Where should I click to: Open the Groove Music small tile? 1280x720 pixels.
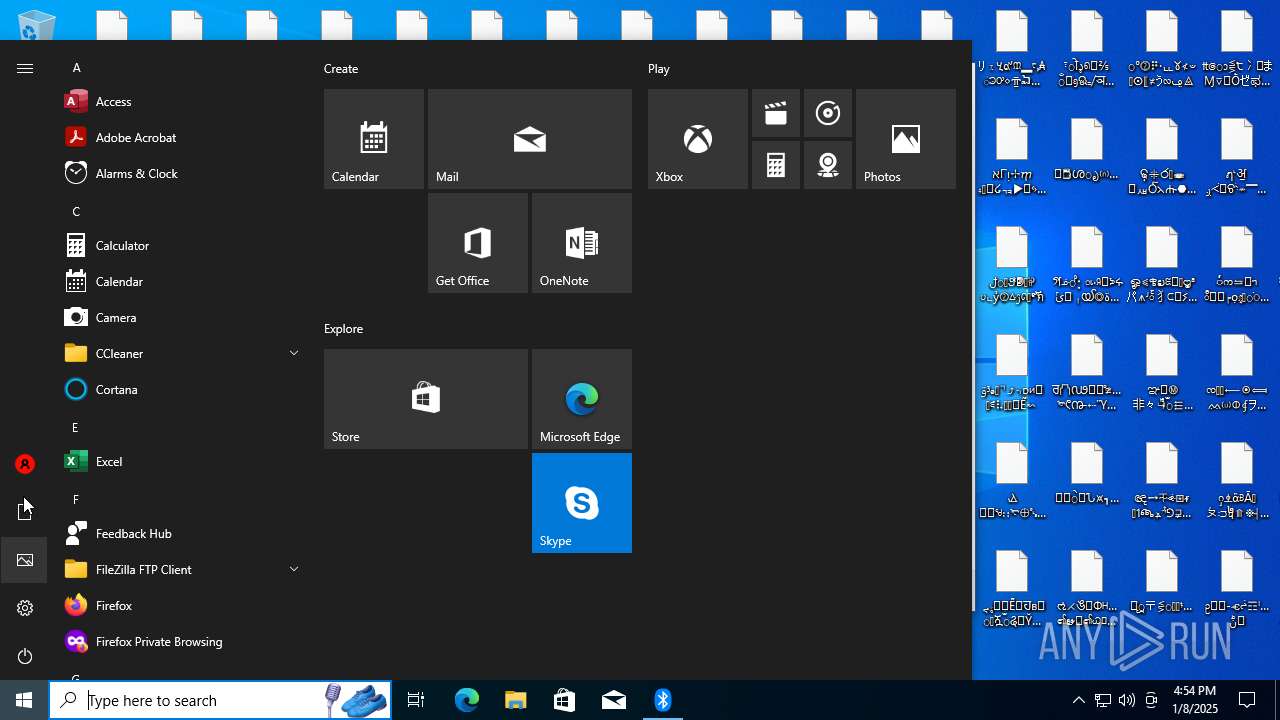click(x=828, y=113)
